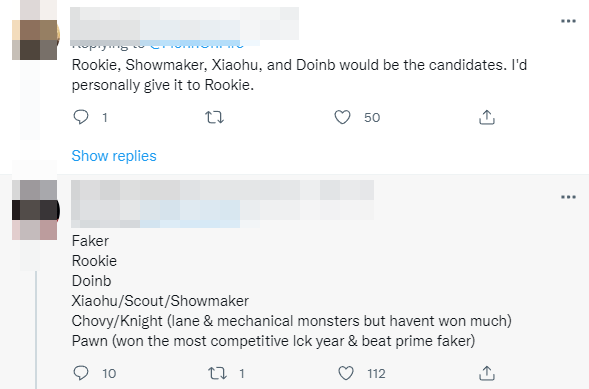Image resolution: width=589 pixels, height=389 pixels.
Task: Like the tweet with 112 likes
Action: pos(346,373)
